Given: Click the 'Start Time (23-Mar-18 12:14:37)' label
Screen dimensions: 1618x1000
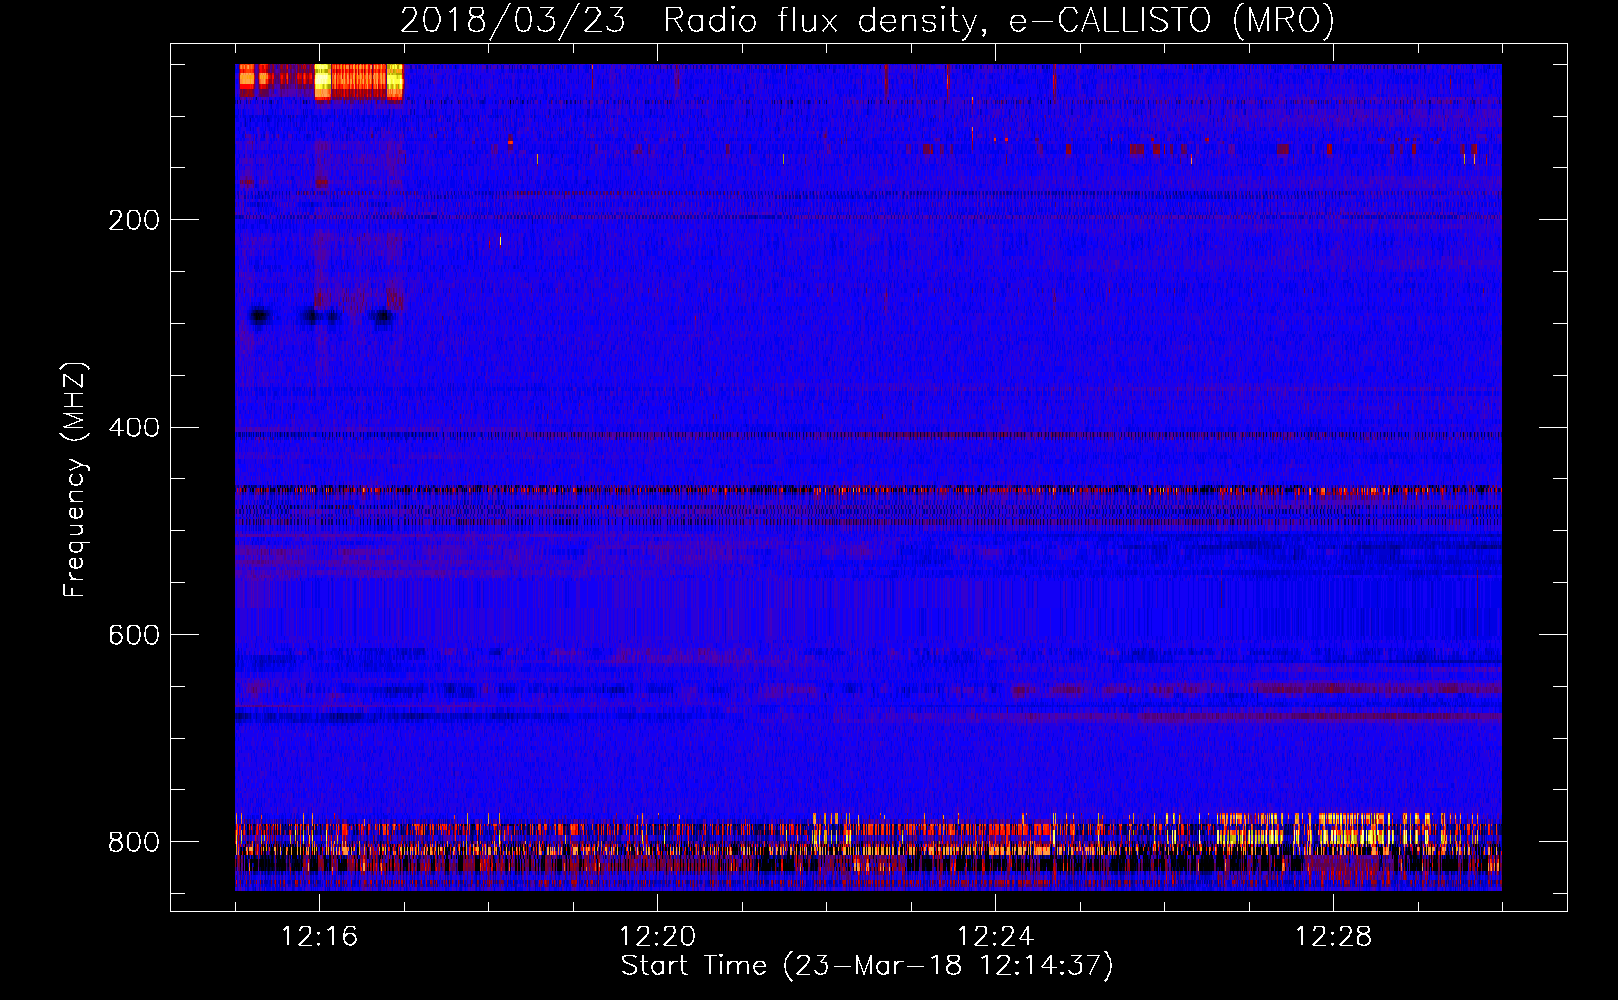Looking at the screenshot, I should (x=867, y=966).
